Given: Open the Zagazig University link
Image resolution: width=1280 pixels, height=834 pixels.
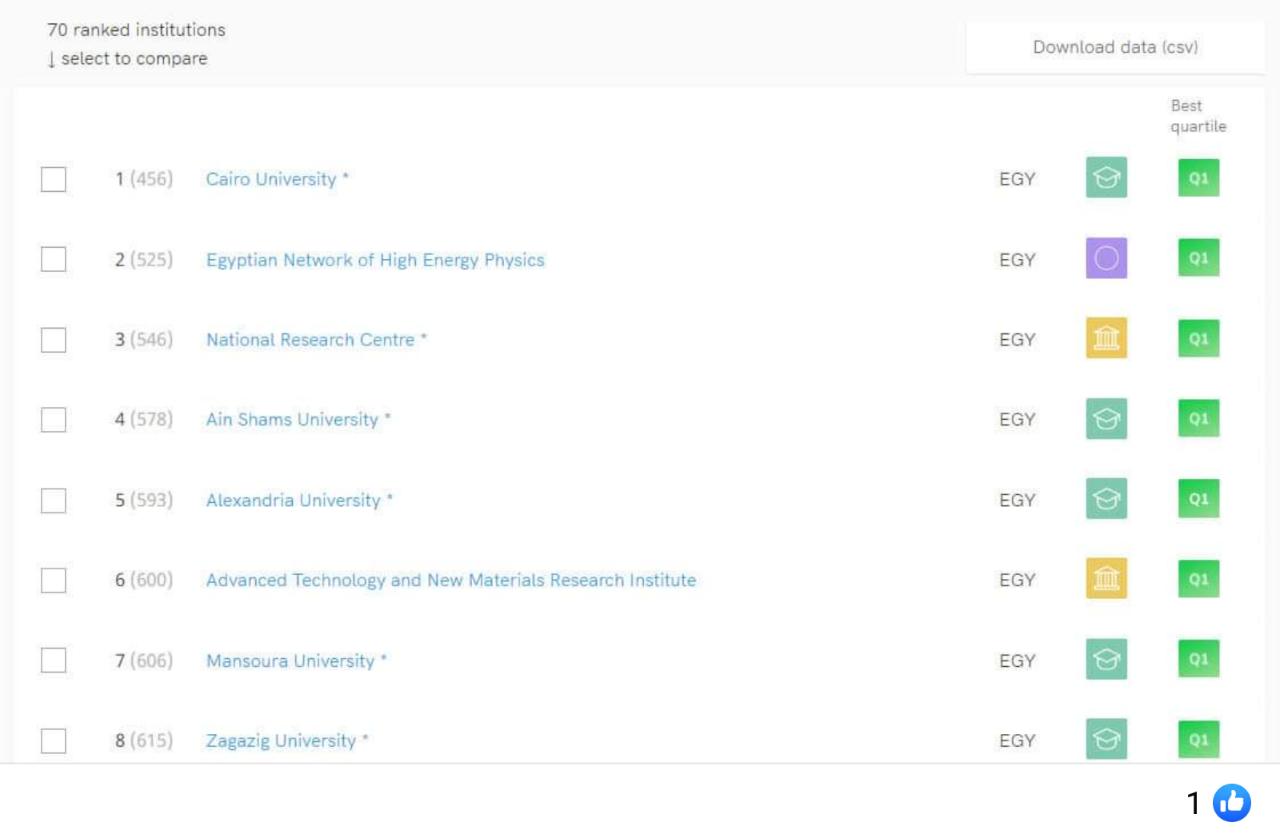Looking at the screenshot, I should 281,741.
